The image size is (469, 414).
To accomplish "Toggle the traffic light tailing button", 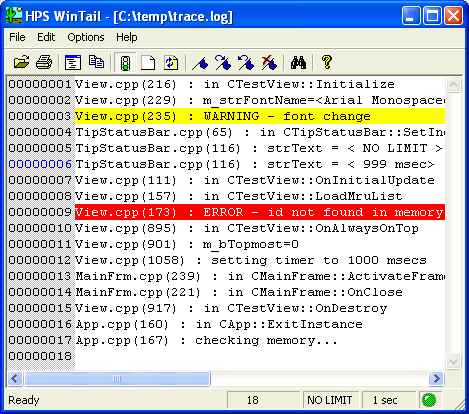I will coord(125,62).
